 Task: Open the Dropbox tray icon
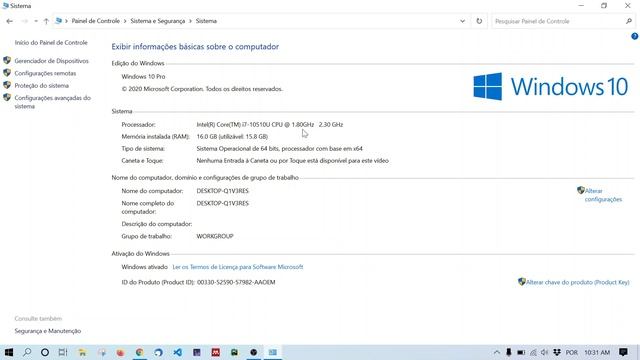557,352
